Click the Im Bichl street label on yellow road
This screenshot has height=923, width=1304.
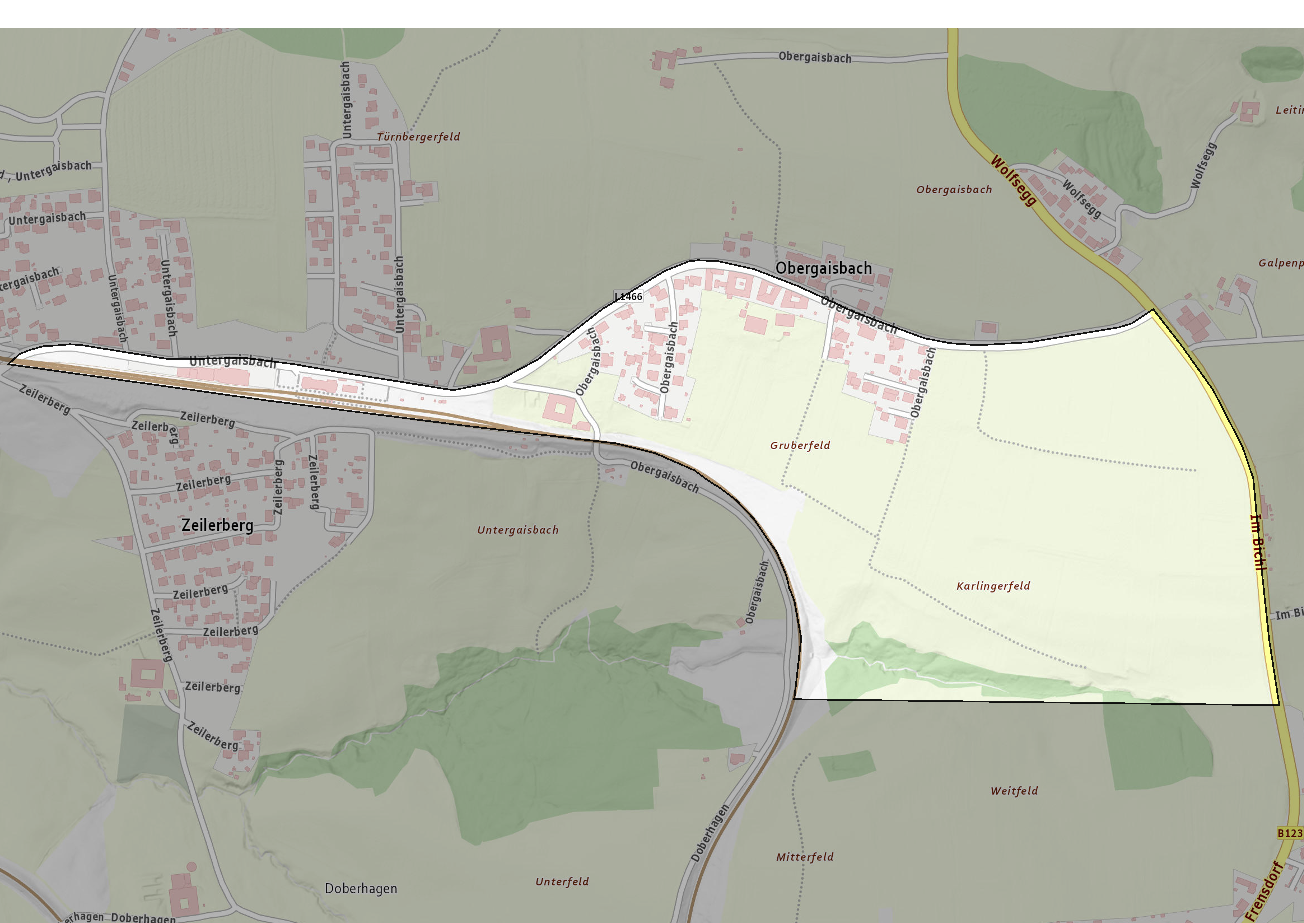coord(1259,543)
